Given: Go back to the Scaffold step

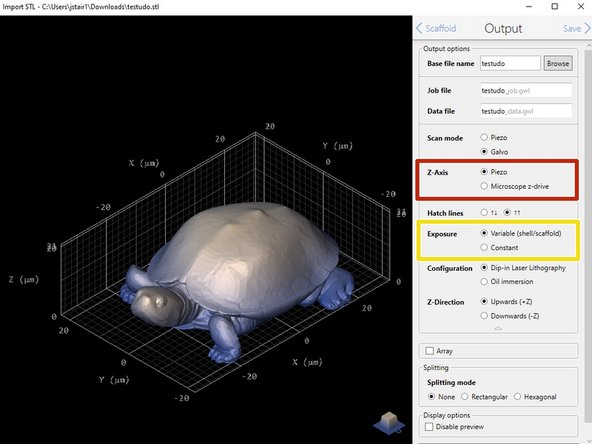Looking at the screenshot, I should point(436,28).
